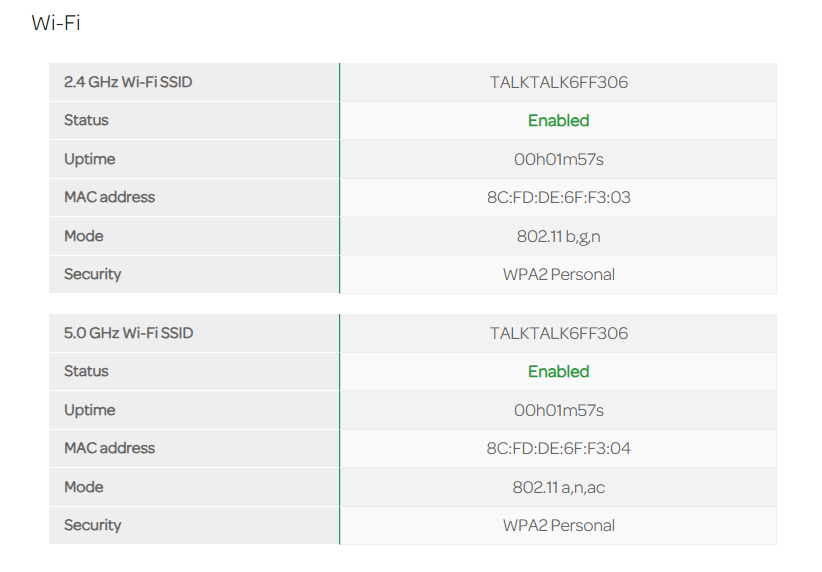Click the 802.11 b,g,n mode value
The image size is (822, 572).
click(558, 236)
